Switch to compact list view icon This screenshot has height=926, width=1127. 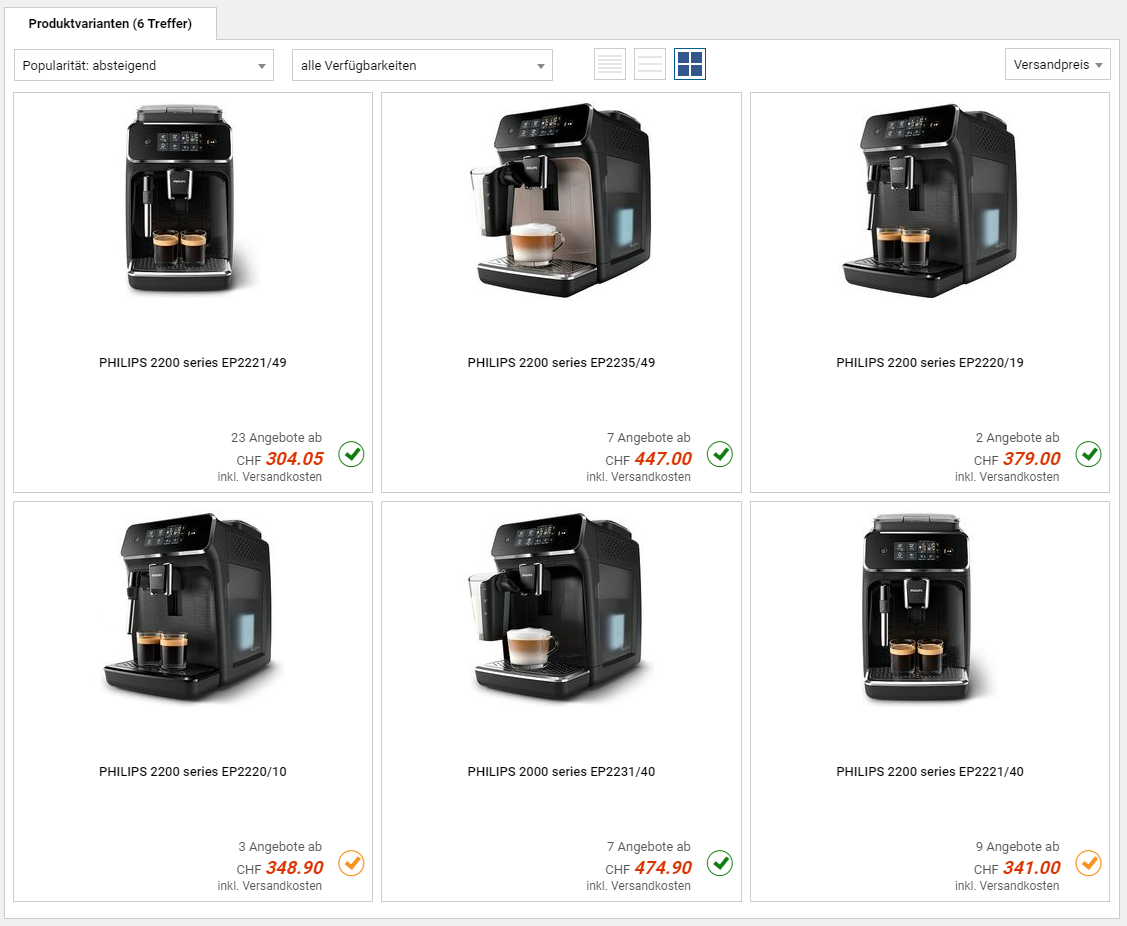(x=650, y=64)
